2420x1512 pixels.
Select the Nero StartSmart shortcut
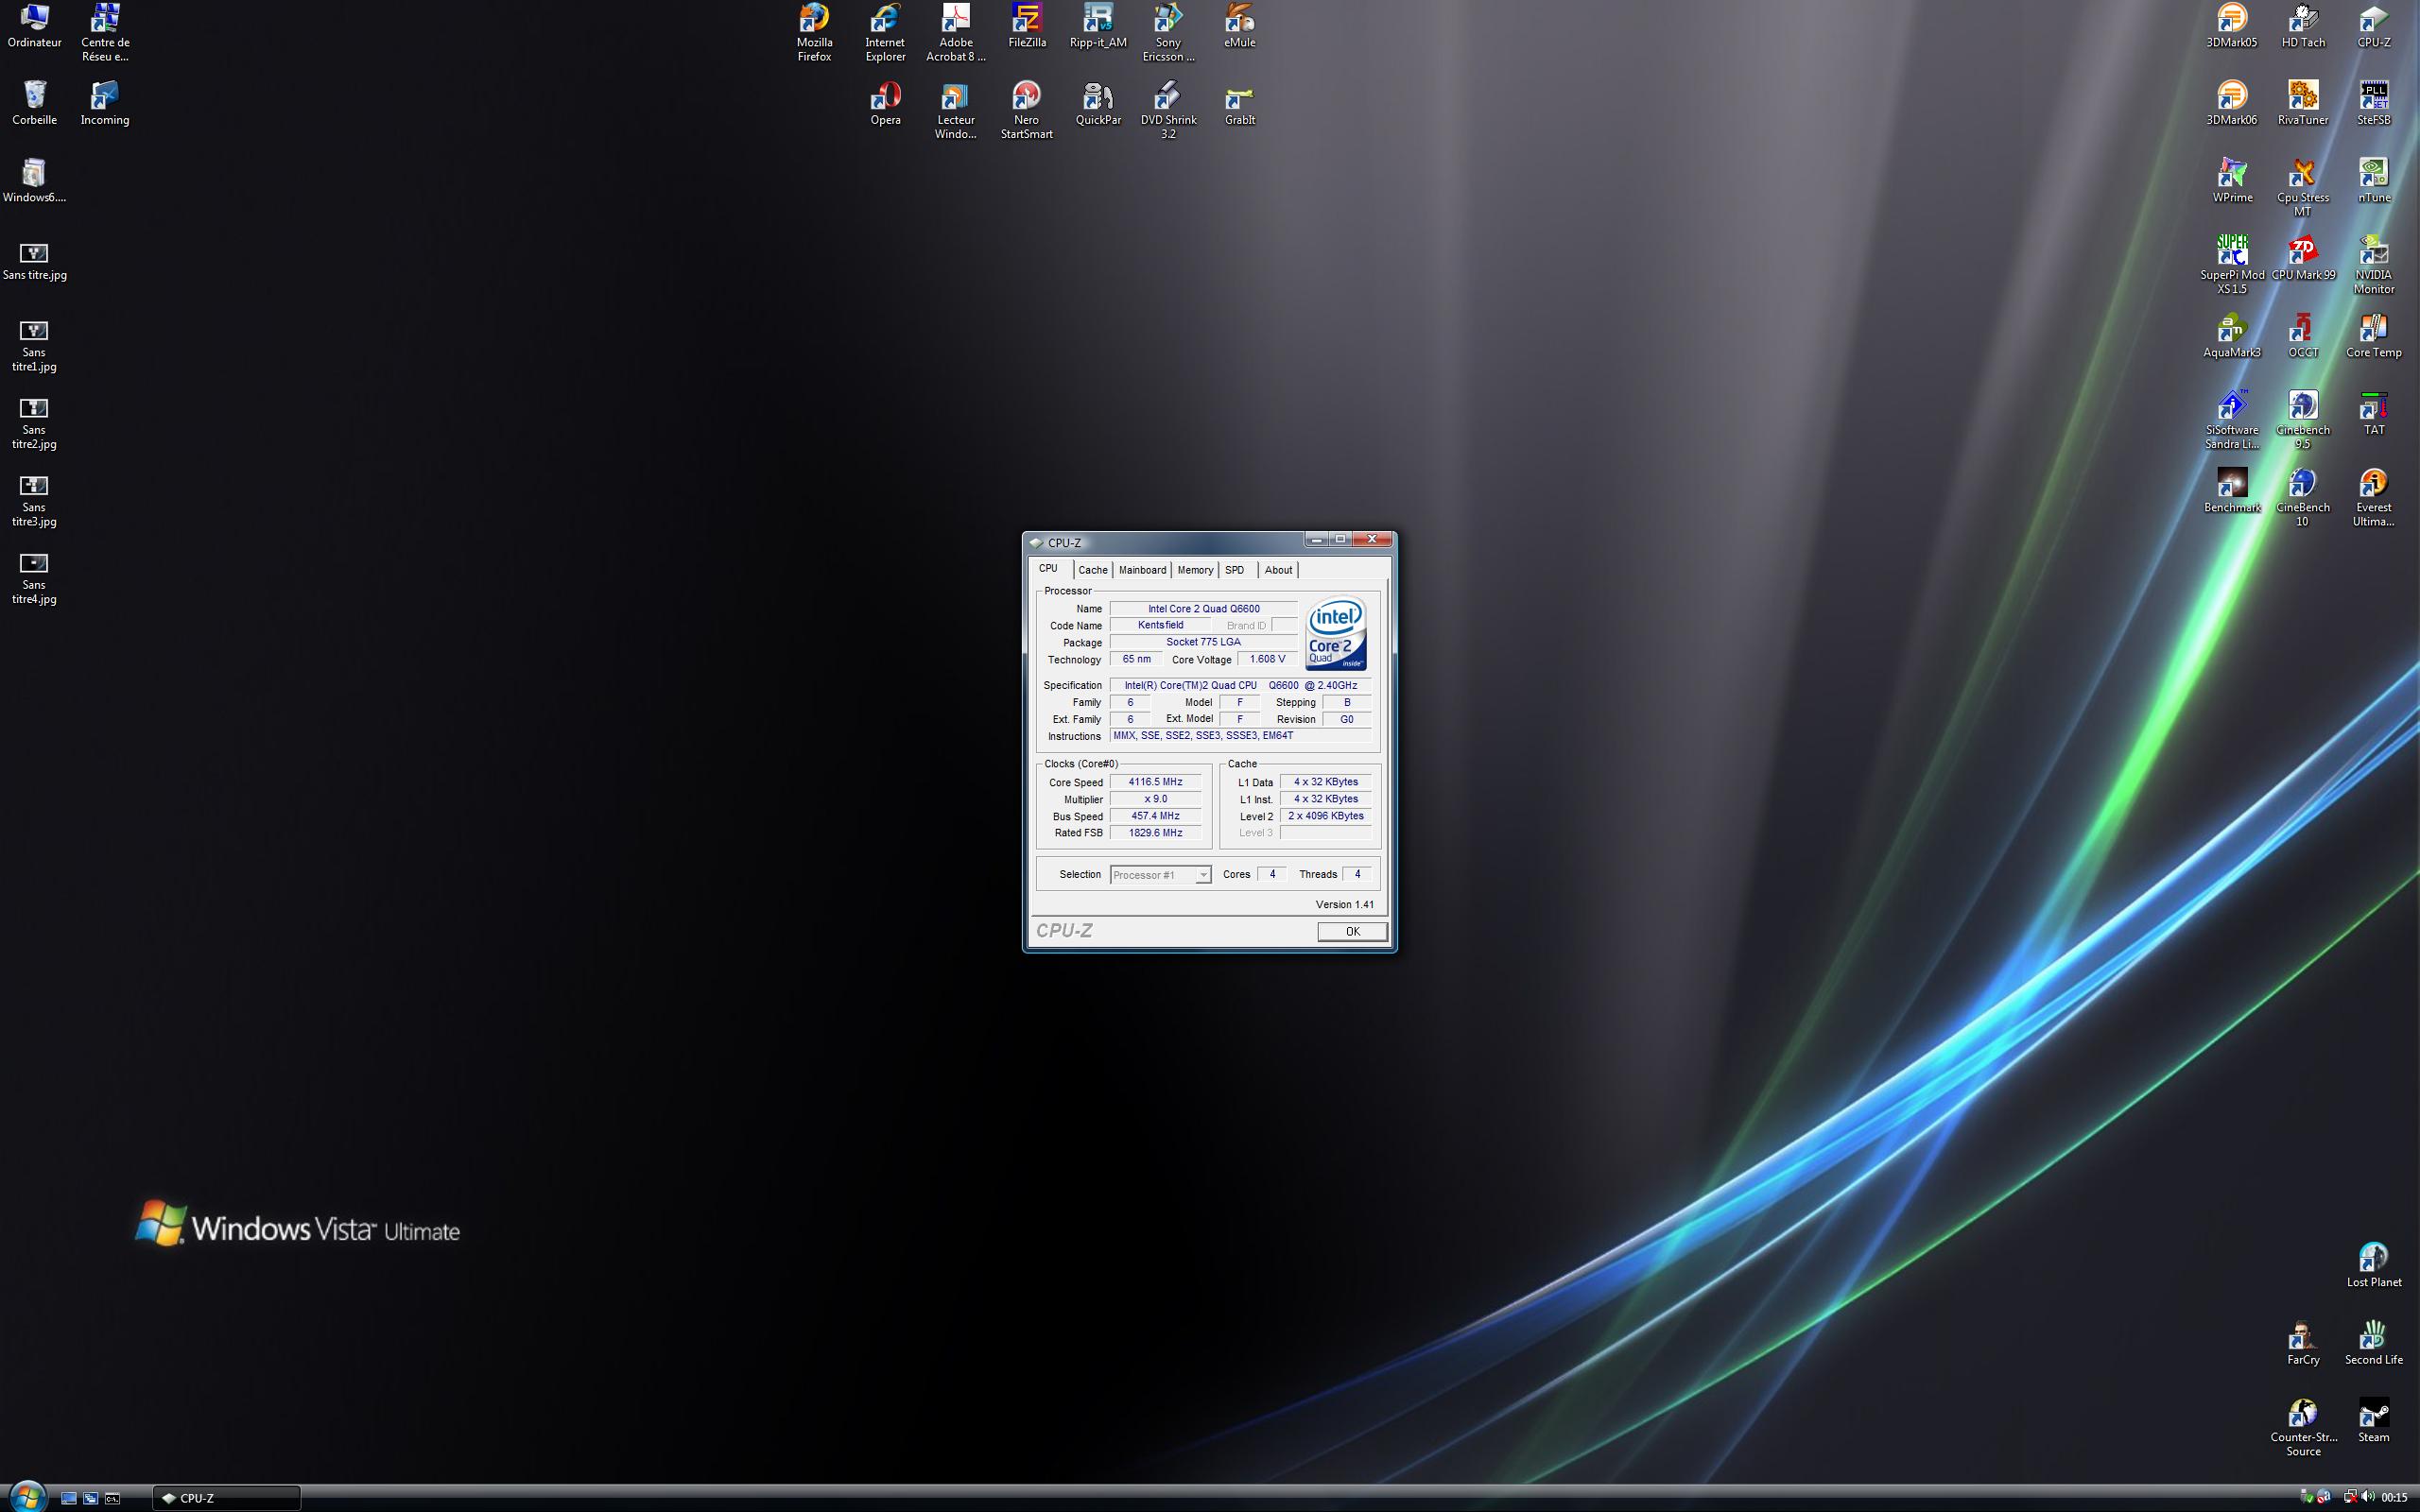tap(1027, 110)
